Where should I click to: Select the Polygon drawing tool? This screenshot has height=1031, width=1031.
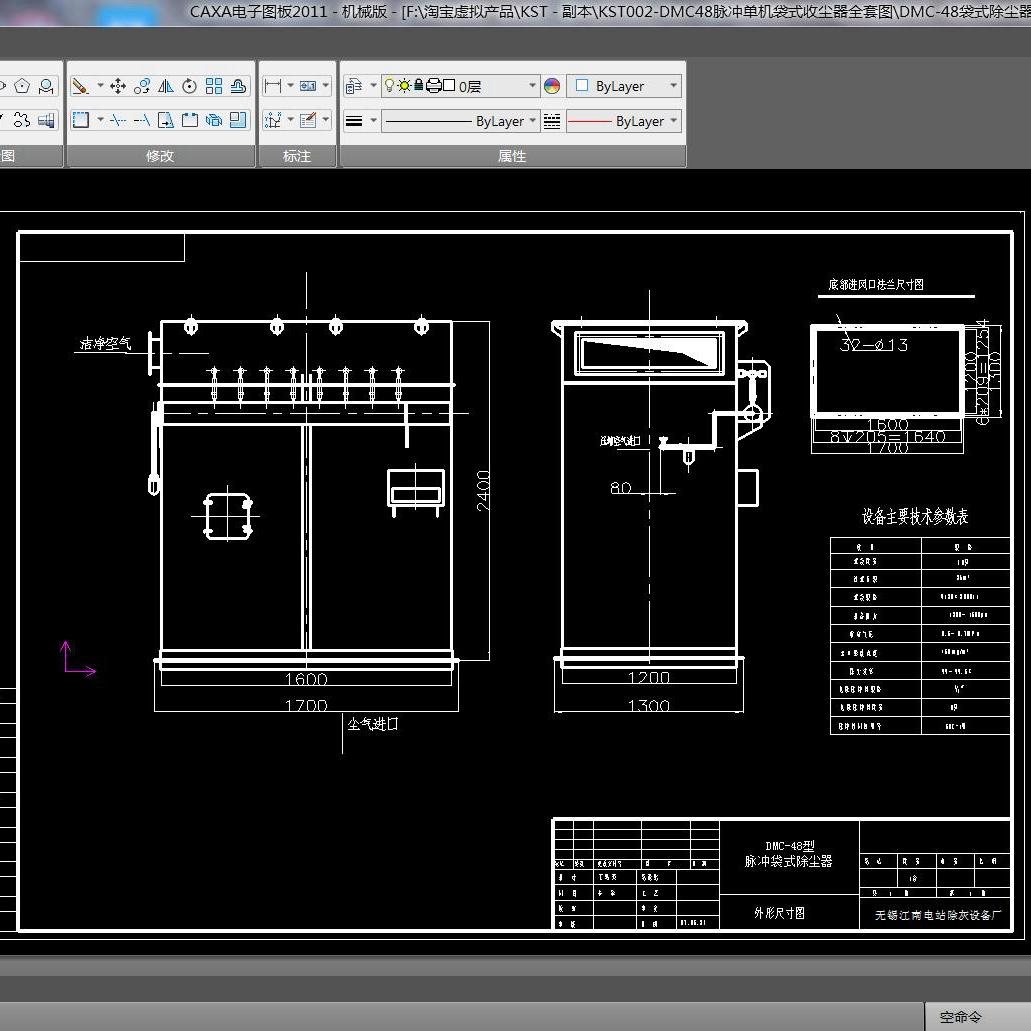(x=22, y=86)
